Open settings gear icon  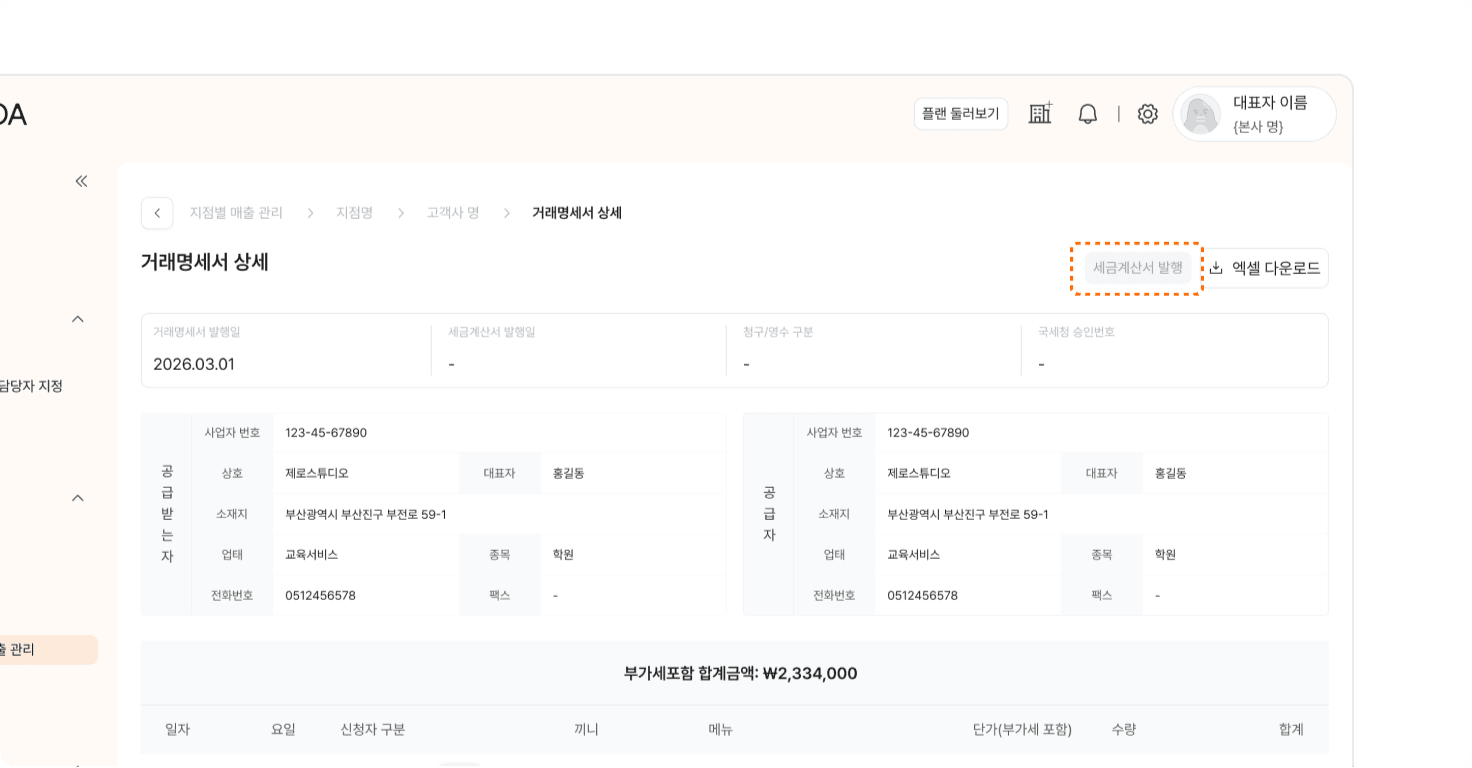pyautogui.click(x=1148, y=114)
